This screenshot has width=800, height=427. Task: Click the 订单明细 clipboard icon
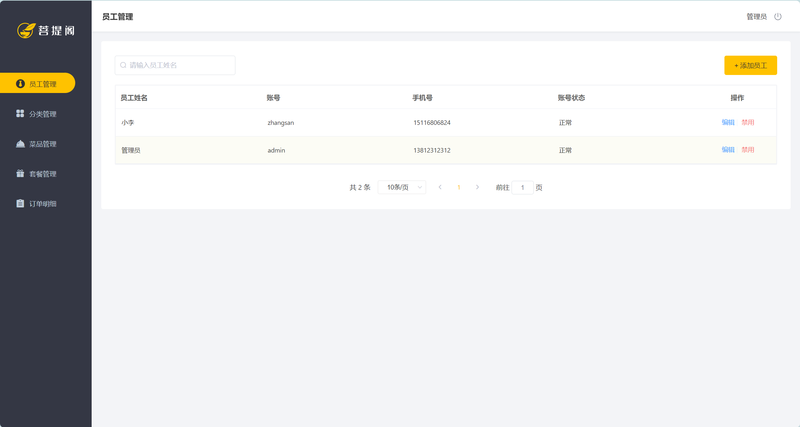tap(20, 203)
